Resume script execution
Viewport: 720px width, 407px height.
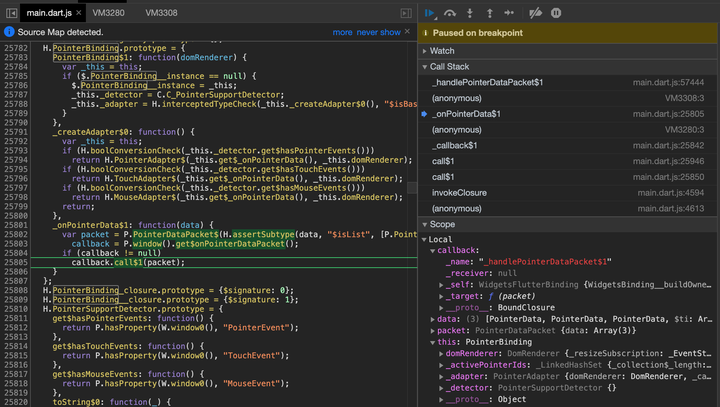(x=429, y=12)
